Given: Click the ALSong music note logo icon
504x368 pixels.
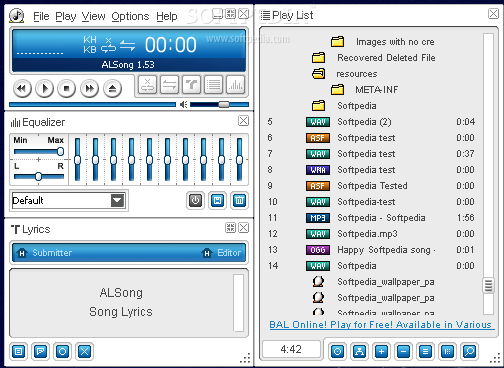Looking at the screenshot, I should 16,15.
